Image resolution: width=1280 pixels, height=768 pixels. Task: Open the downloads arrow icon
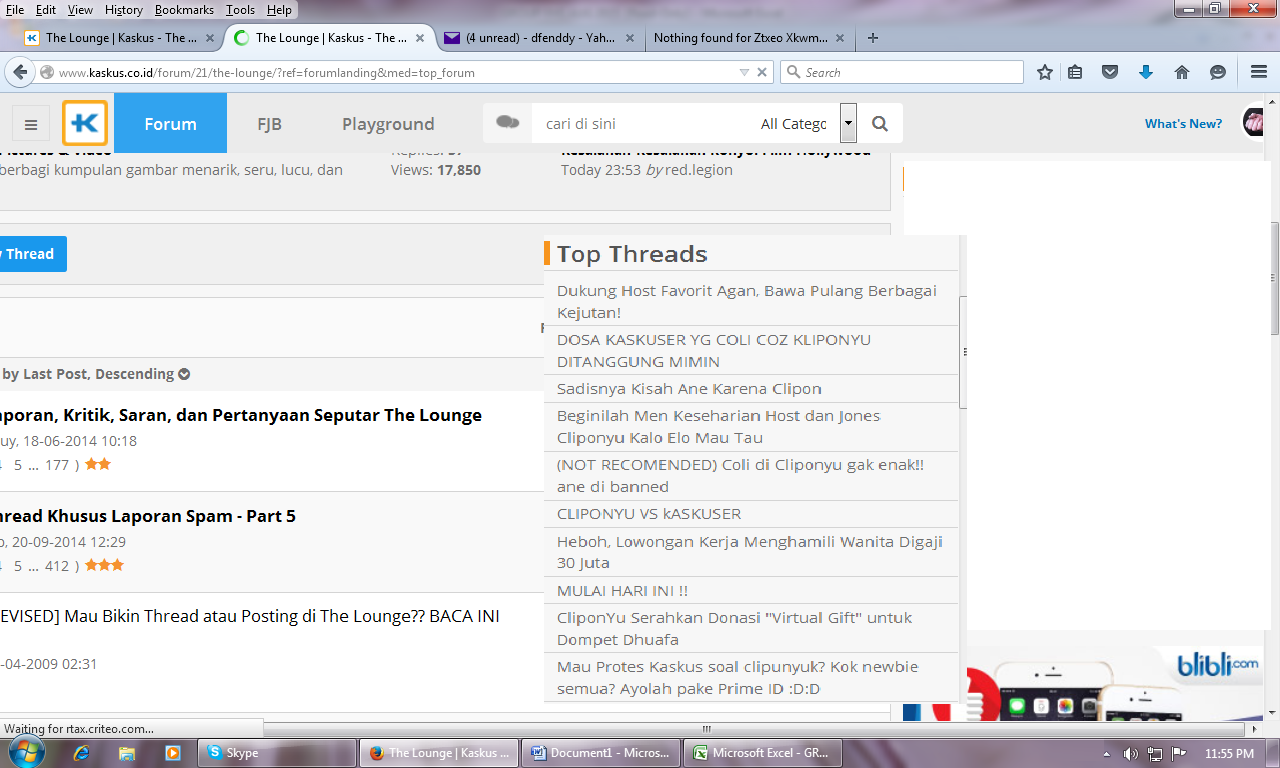point(1146,72)
